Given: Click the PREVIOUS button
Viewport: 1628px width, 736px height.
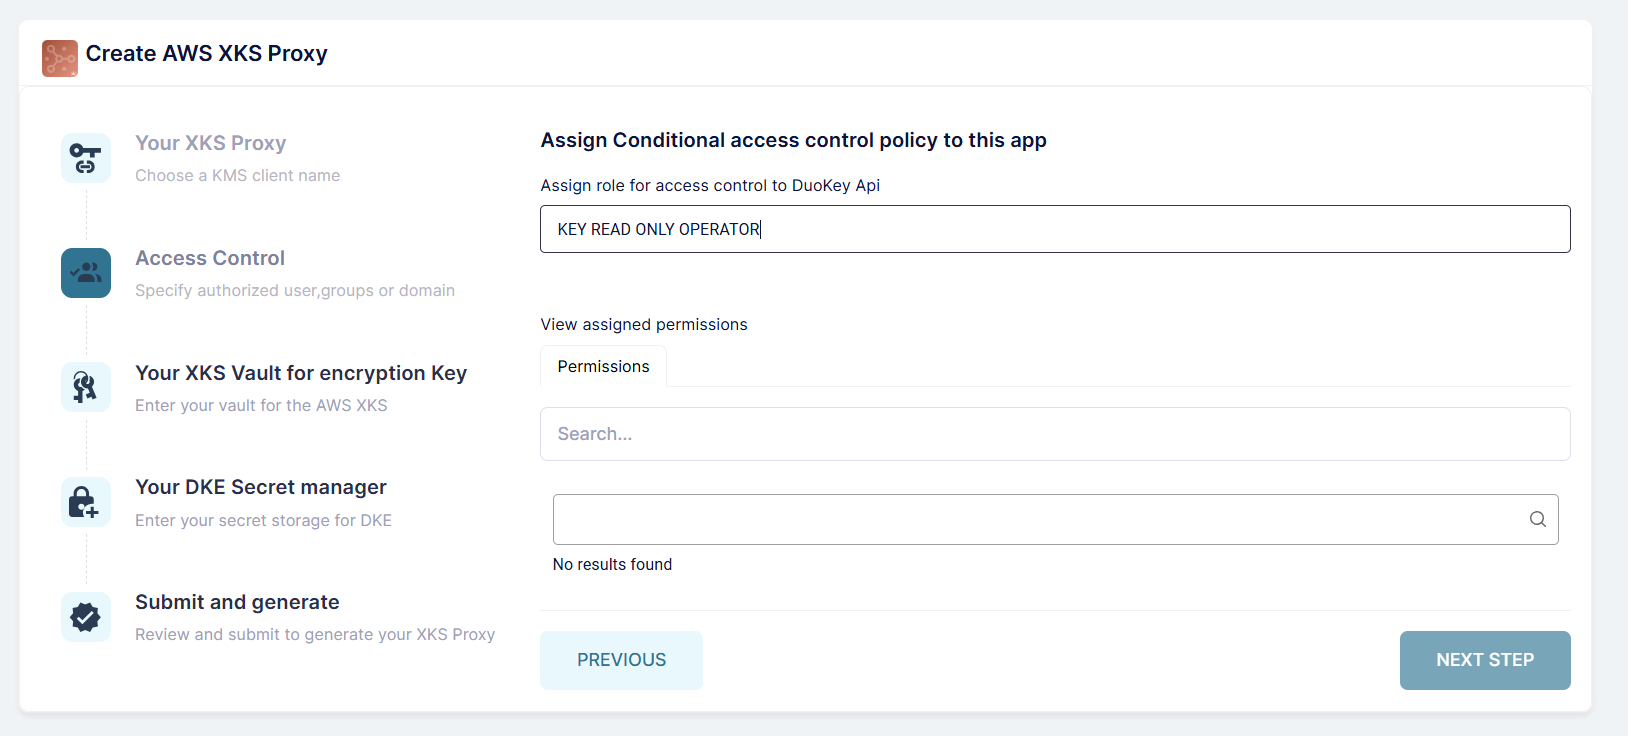Looking at the screenshot, I should (622, 660).
